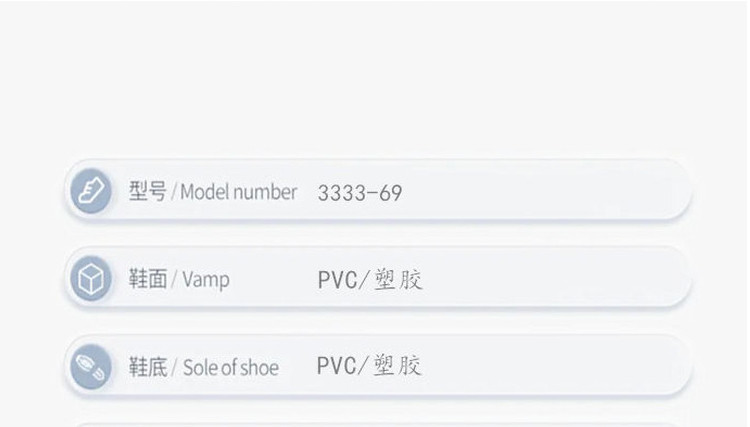Click PVC text in Sole of shoe row

click(337, 366)
